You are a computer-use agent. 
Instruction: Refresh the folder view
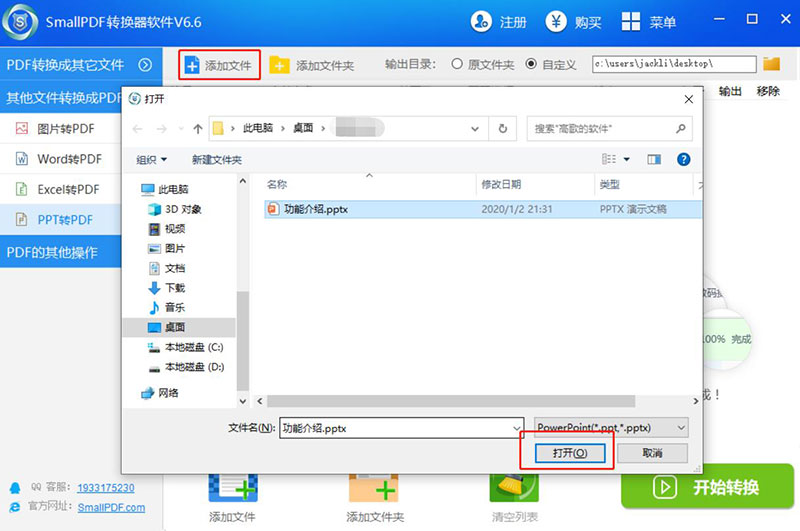click(x=503, y=129)
